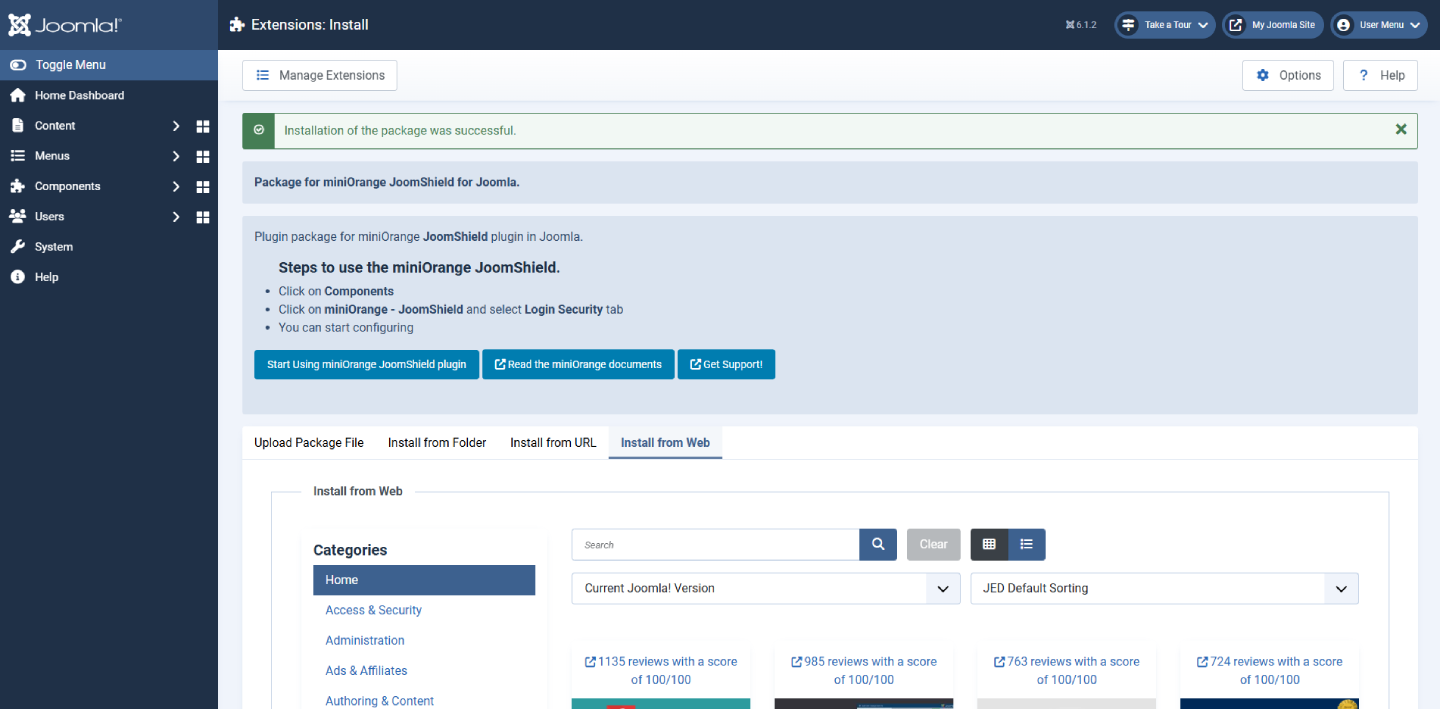The height and width of the screenshot is (709, 1440).
Task: Click the Help toolbar button
Action: pos(1380,75)
